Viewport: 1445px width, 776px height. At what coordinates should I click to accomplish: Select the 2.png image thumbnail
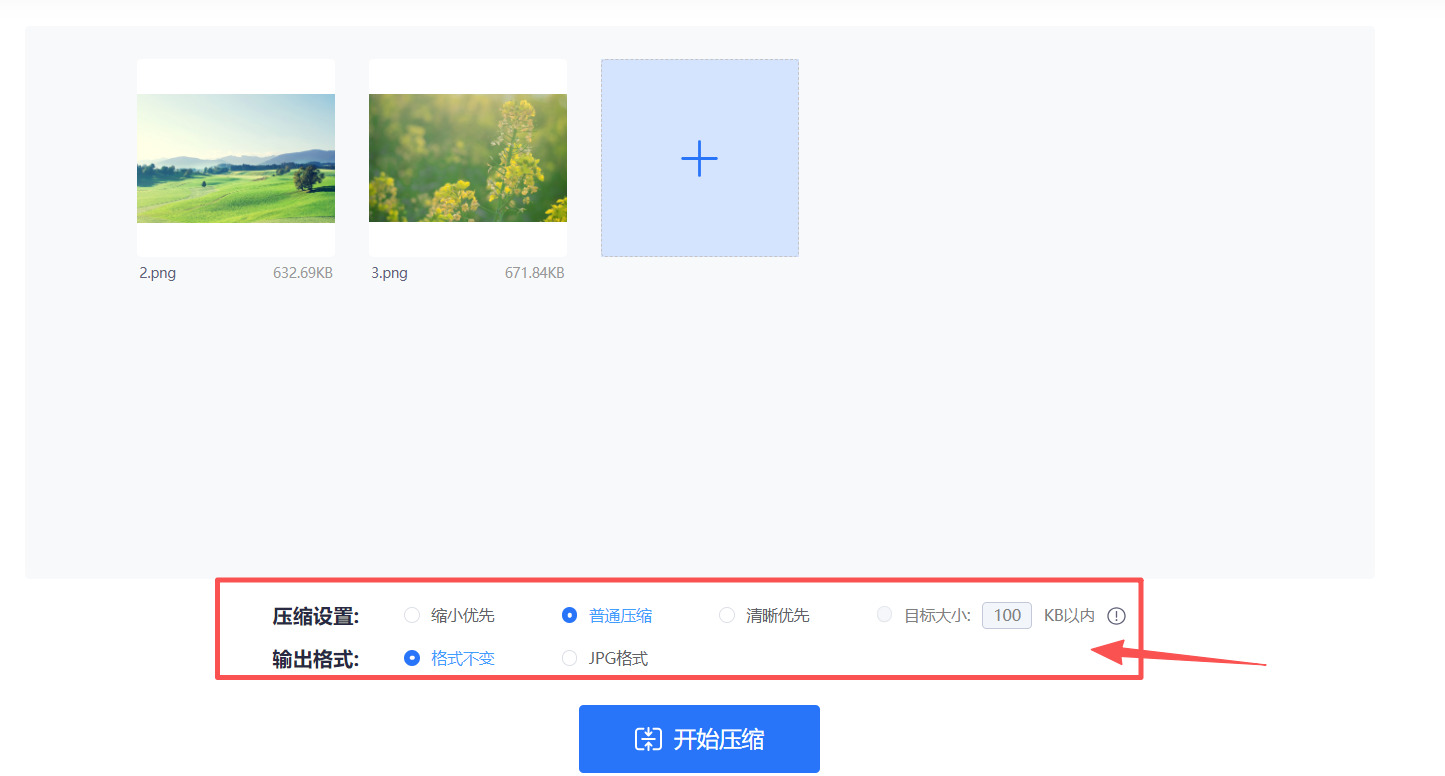coord(235,157)
